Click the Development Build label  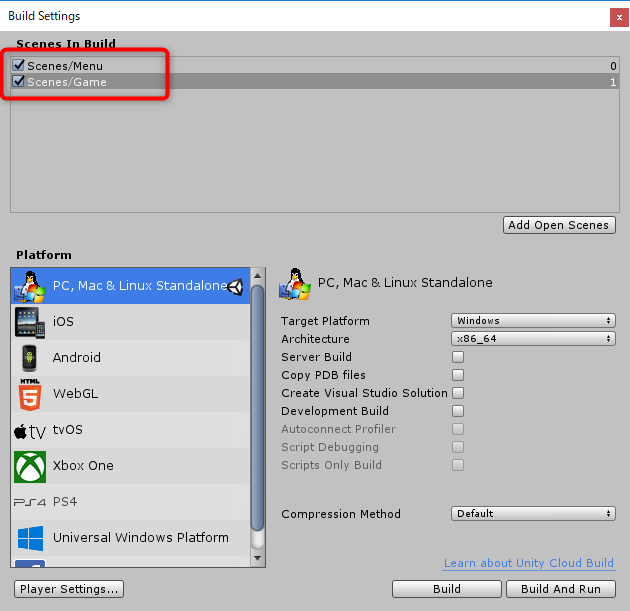(335, 411)
